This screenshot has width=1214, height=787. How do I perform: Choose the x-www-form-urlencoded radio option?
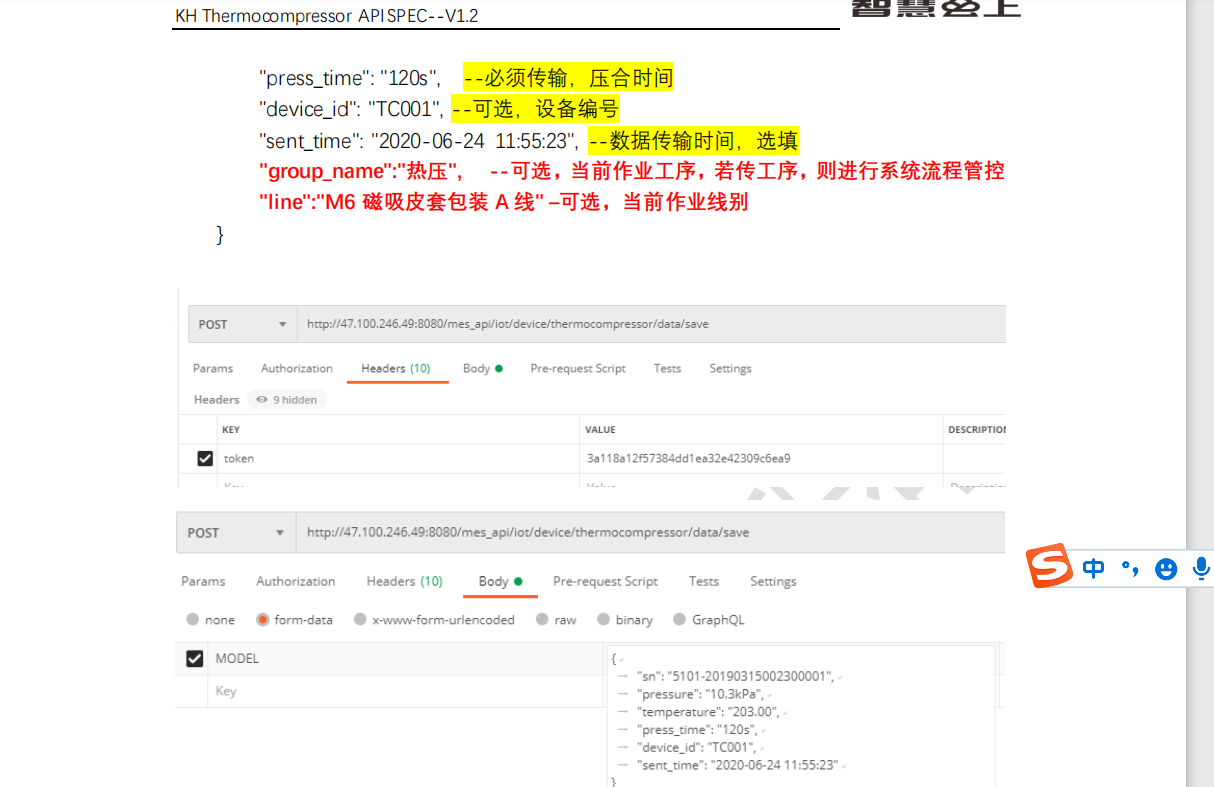pos(360,620)
